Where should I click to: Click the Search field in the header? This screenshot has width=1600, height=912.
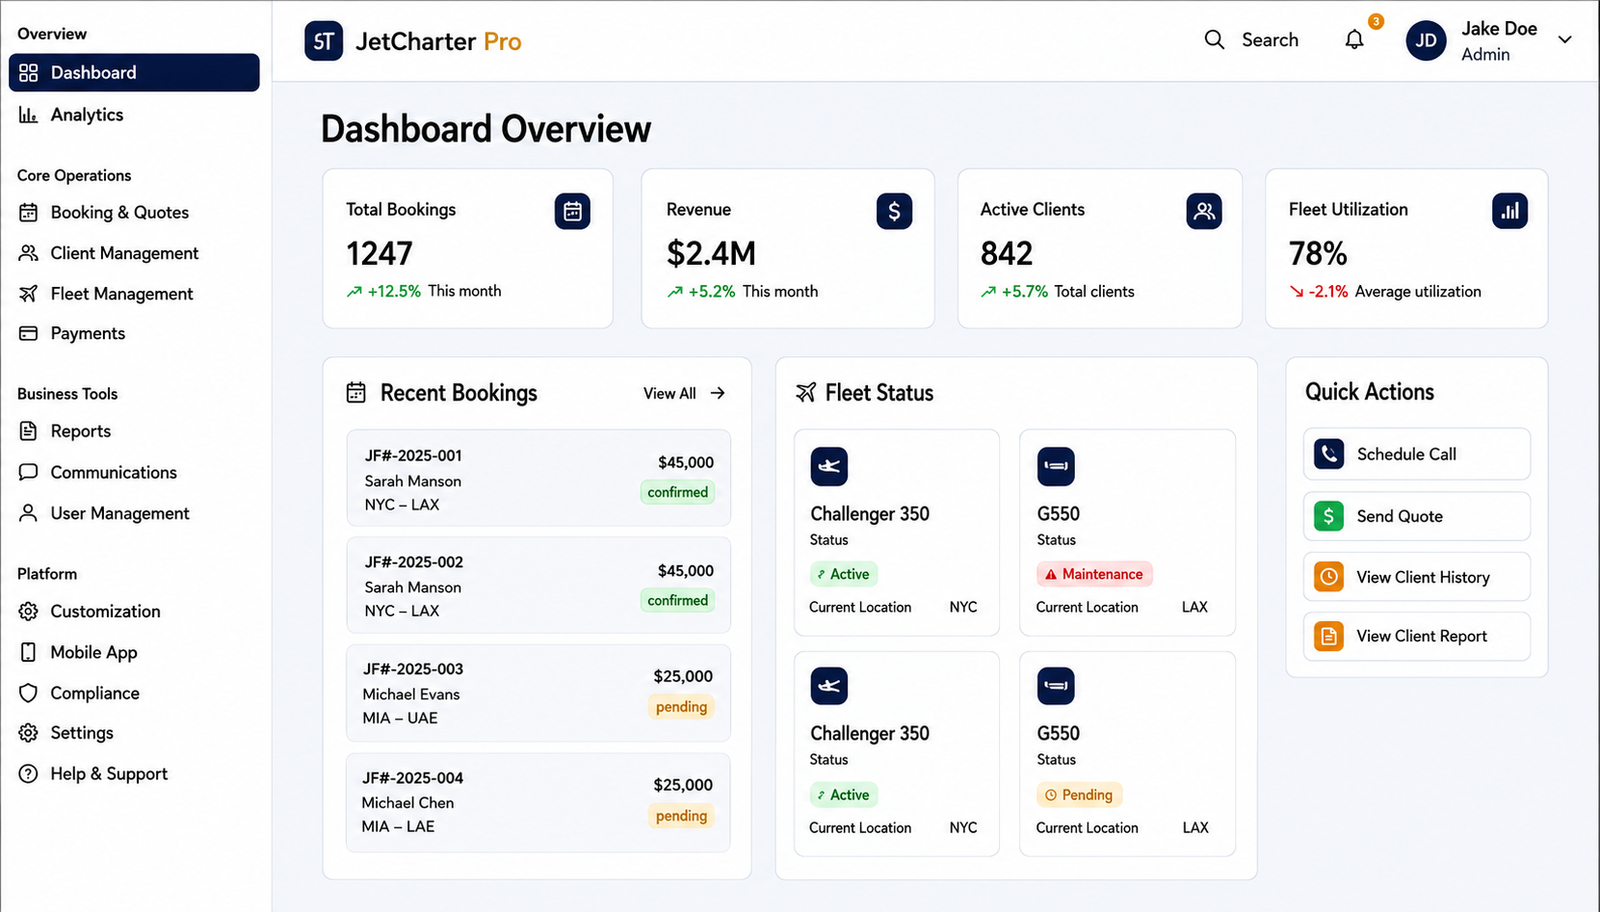point(1251,40)
